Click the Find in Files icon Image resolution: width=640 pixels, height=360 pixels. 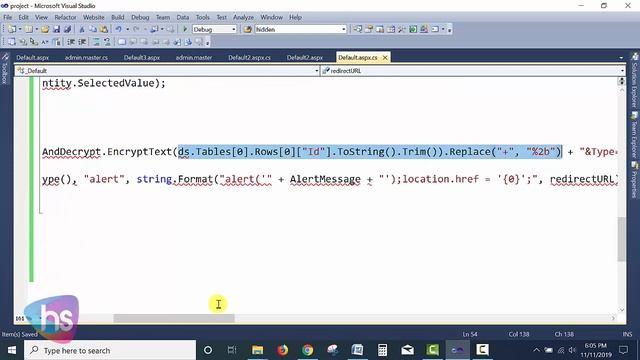coord(247,29)
